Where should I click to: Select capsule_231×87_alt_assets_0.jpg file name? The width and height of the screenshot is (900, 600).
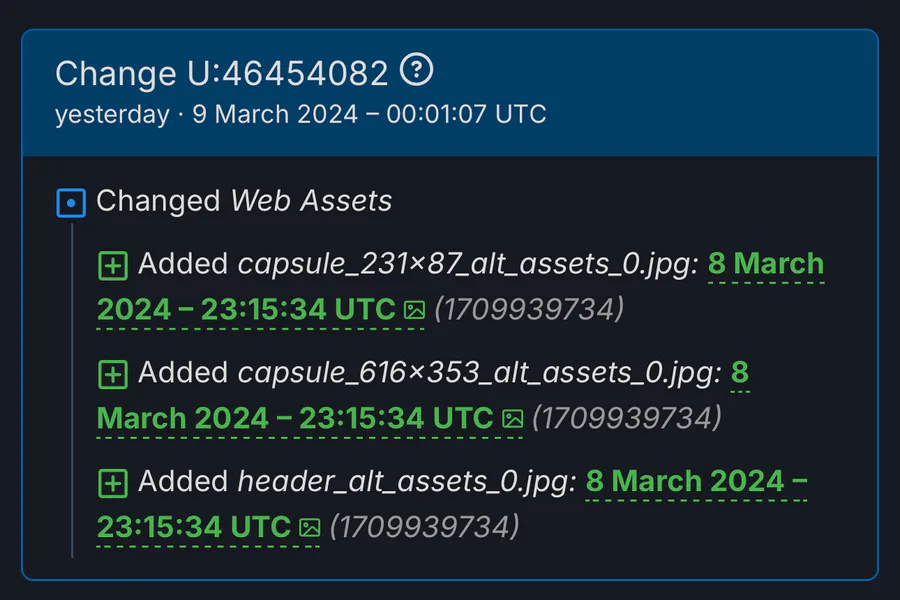tap(468, 264)
